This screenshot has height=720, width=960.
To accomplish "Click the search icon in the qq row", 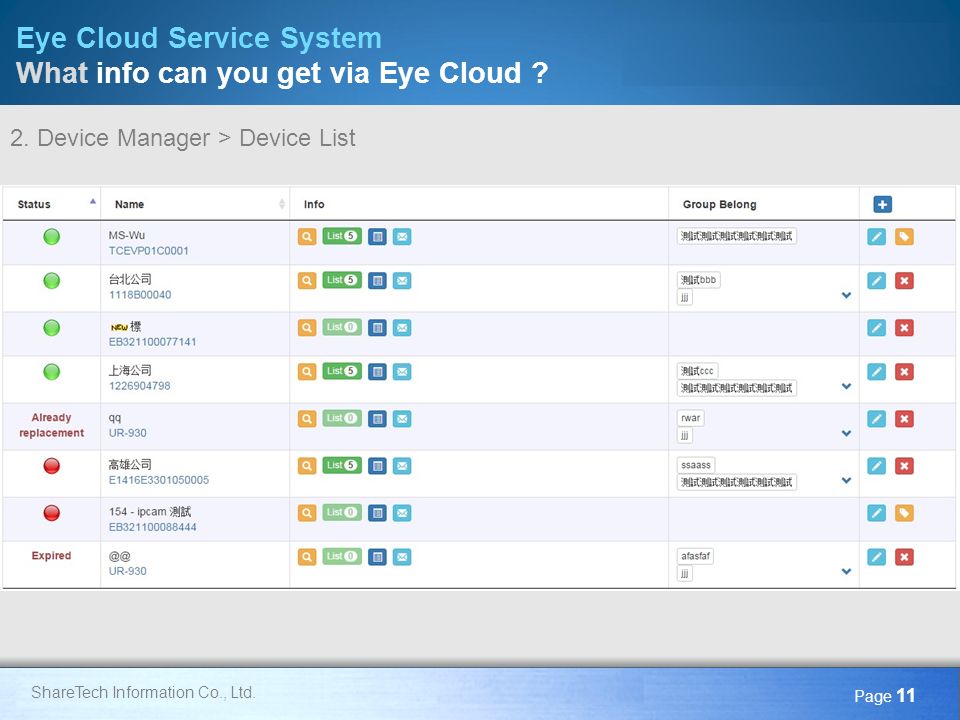I will (x=307, y=419).
